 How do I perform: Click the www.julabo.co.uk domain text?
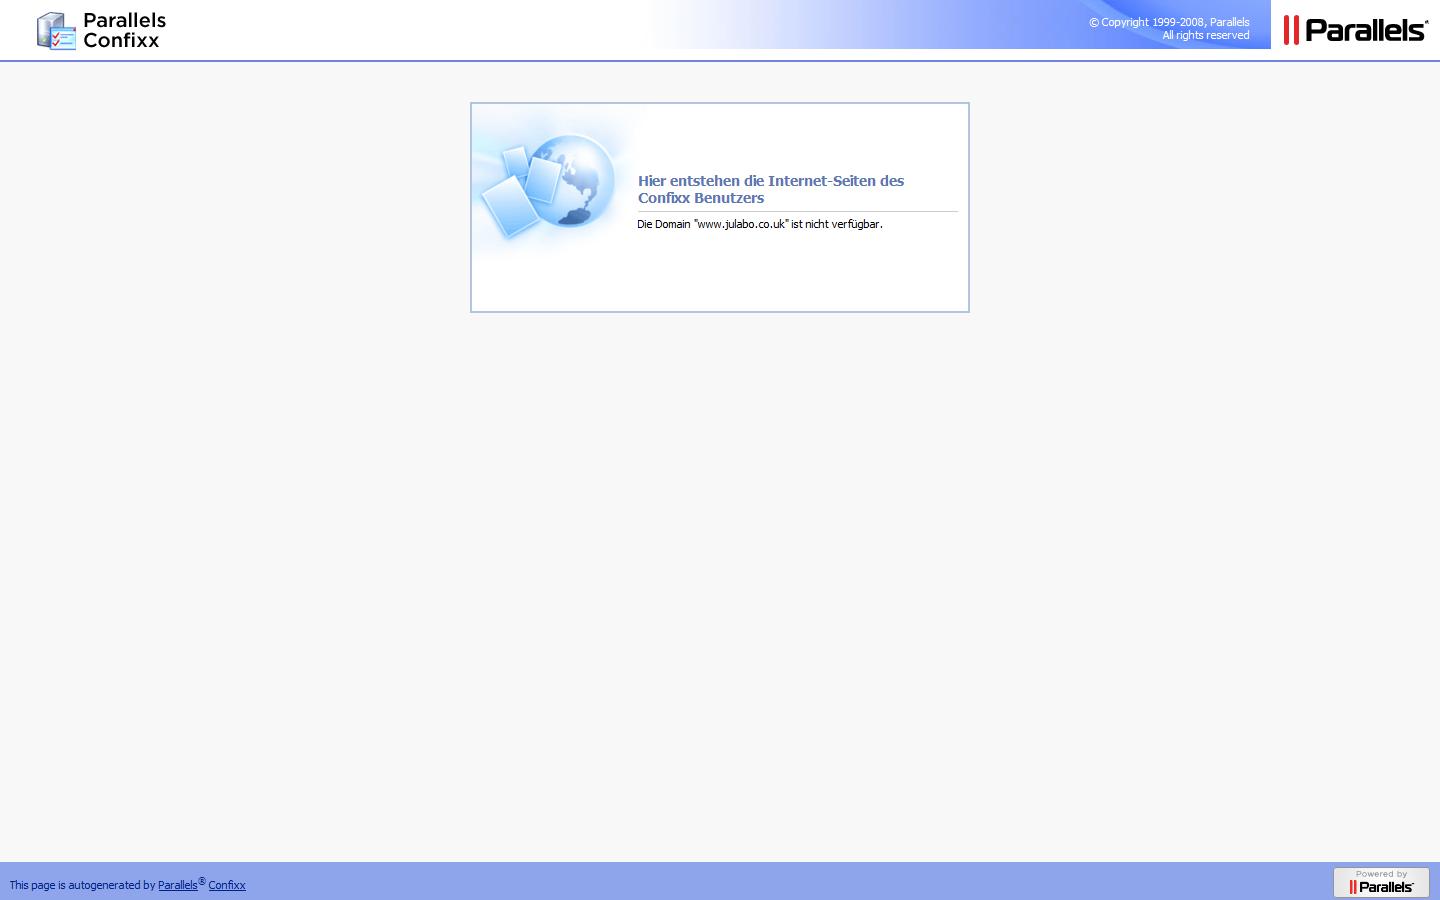click(x=741, y=224)
